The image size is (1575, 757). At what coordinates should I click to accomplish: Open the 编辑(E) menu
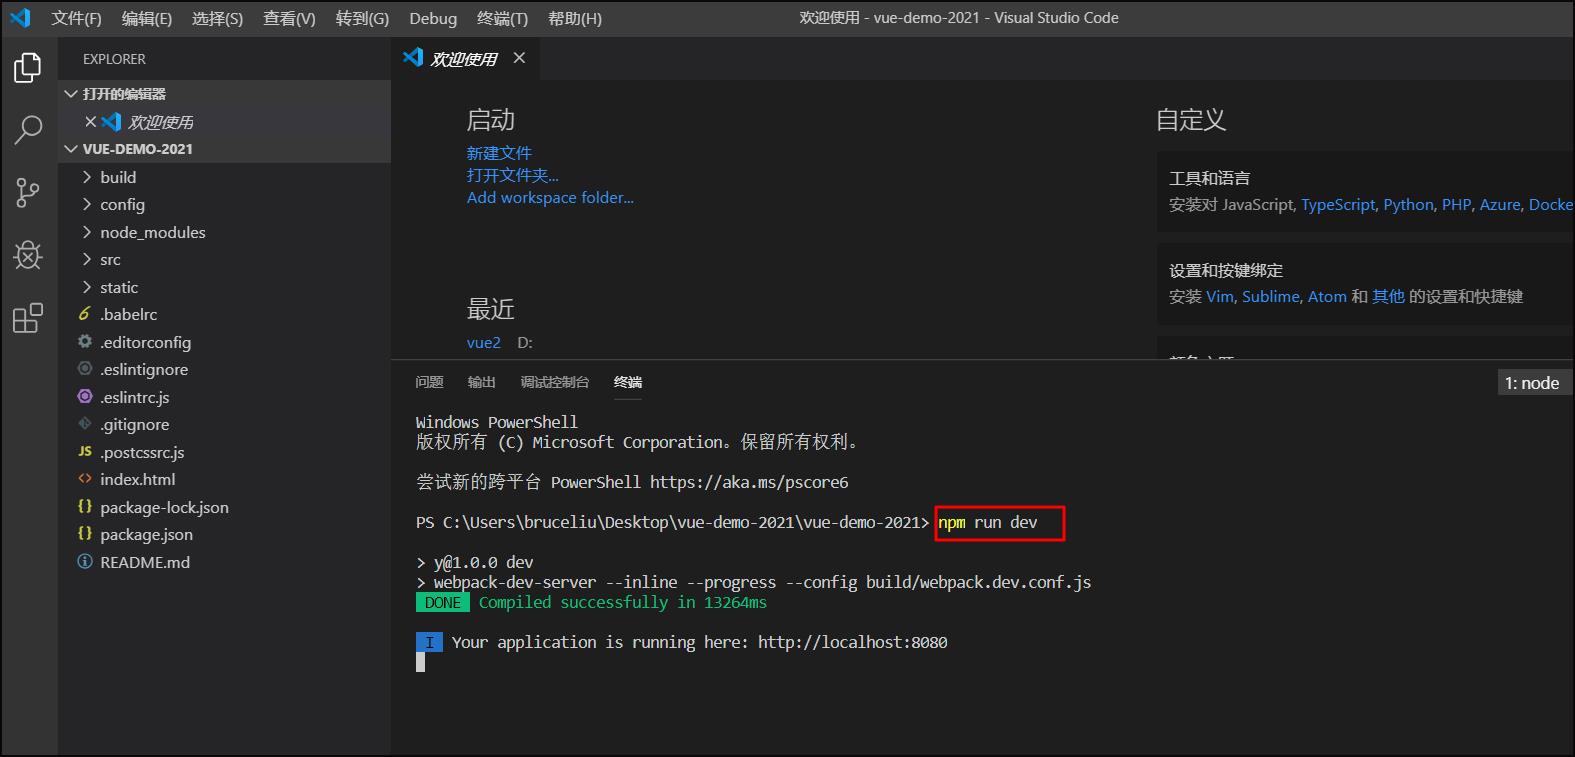click(x=147, y=18)
